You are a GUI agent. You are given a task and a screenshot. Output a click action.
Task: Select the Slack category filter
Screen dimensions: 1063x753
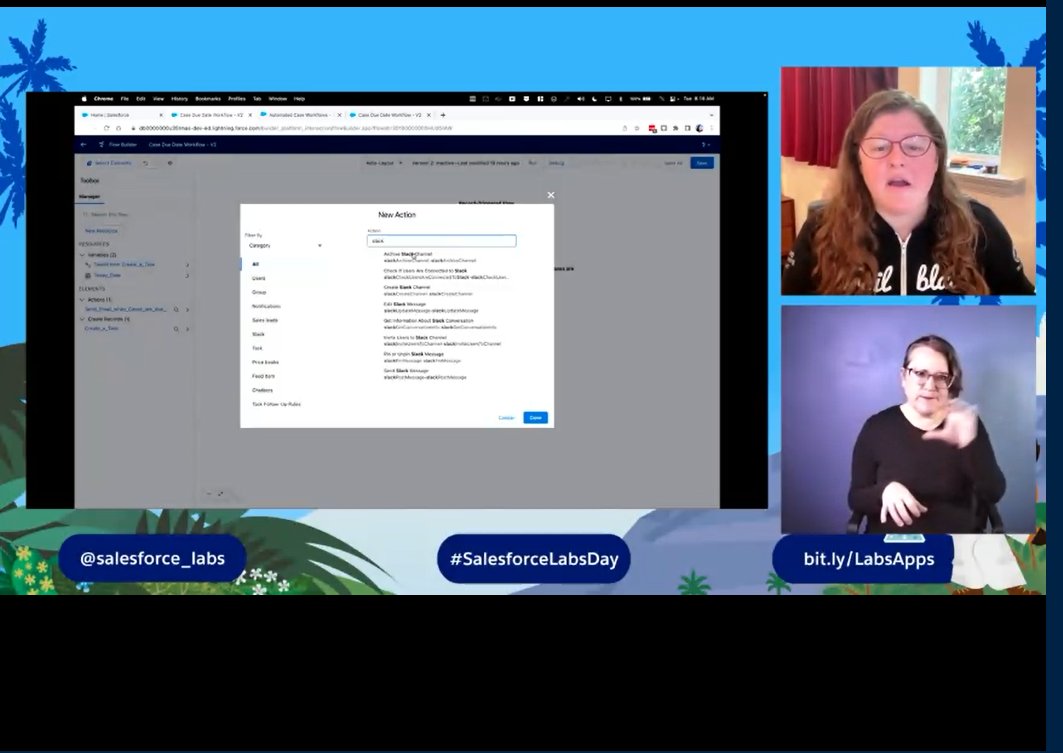click(x=258, y=334)
